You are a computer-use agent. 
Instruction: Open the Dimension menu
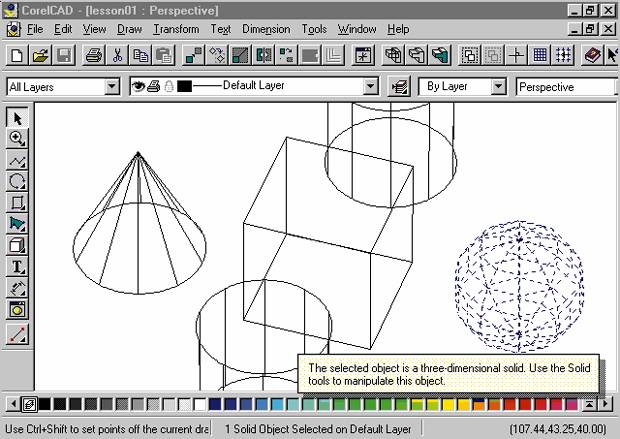click(266, 29)
